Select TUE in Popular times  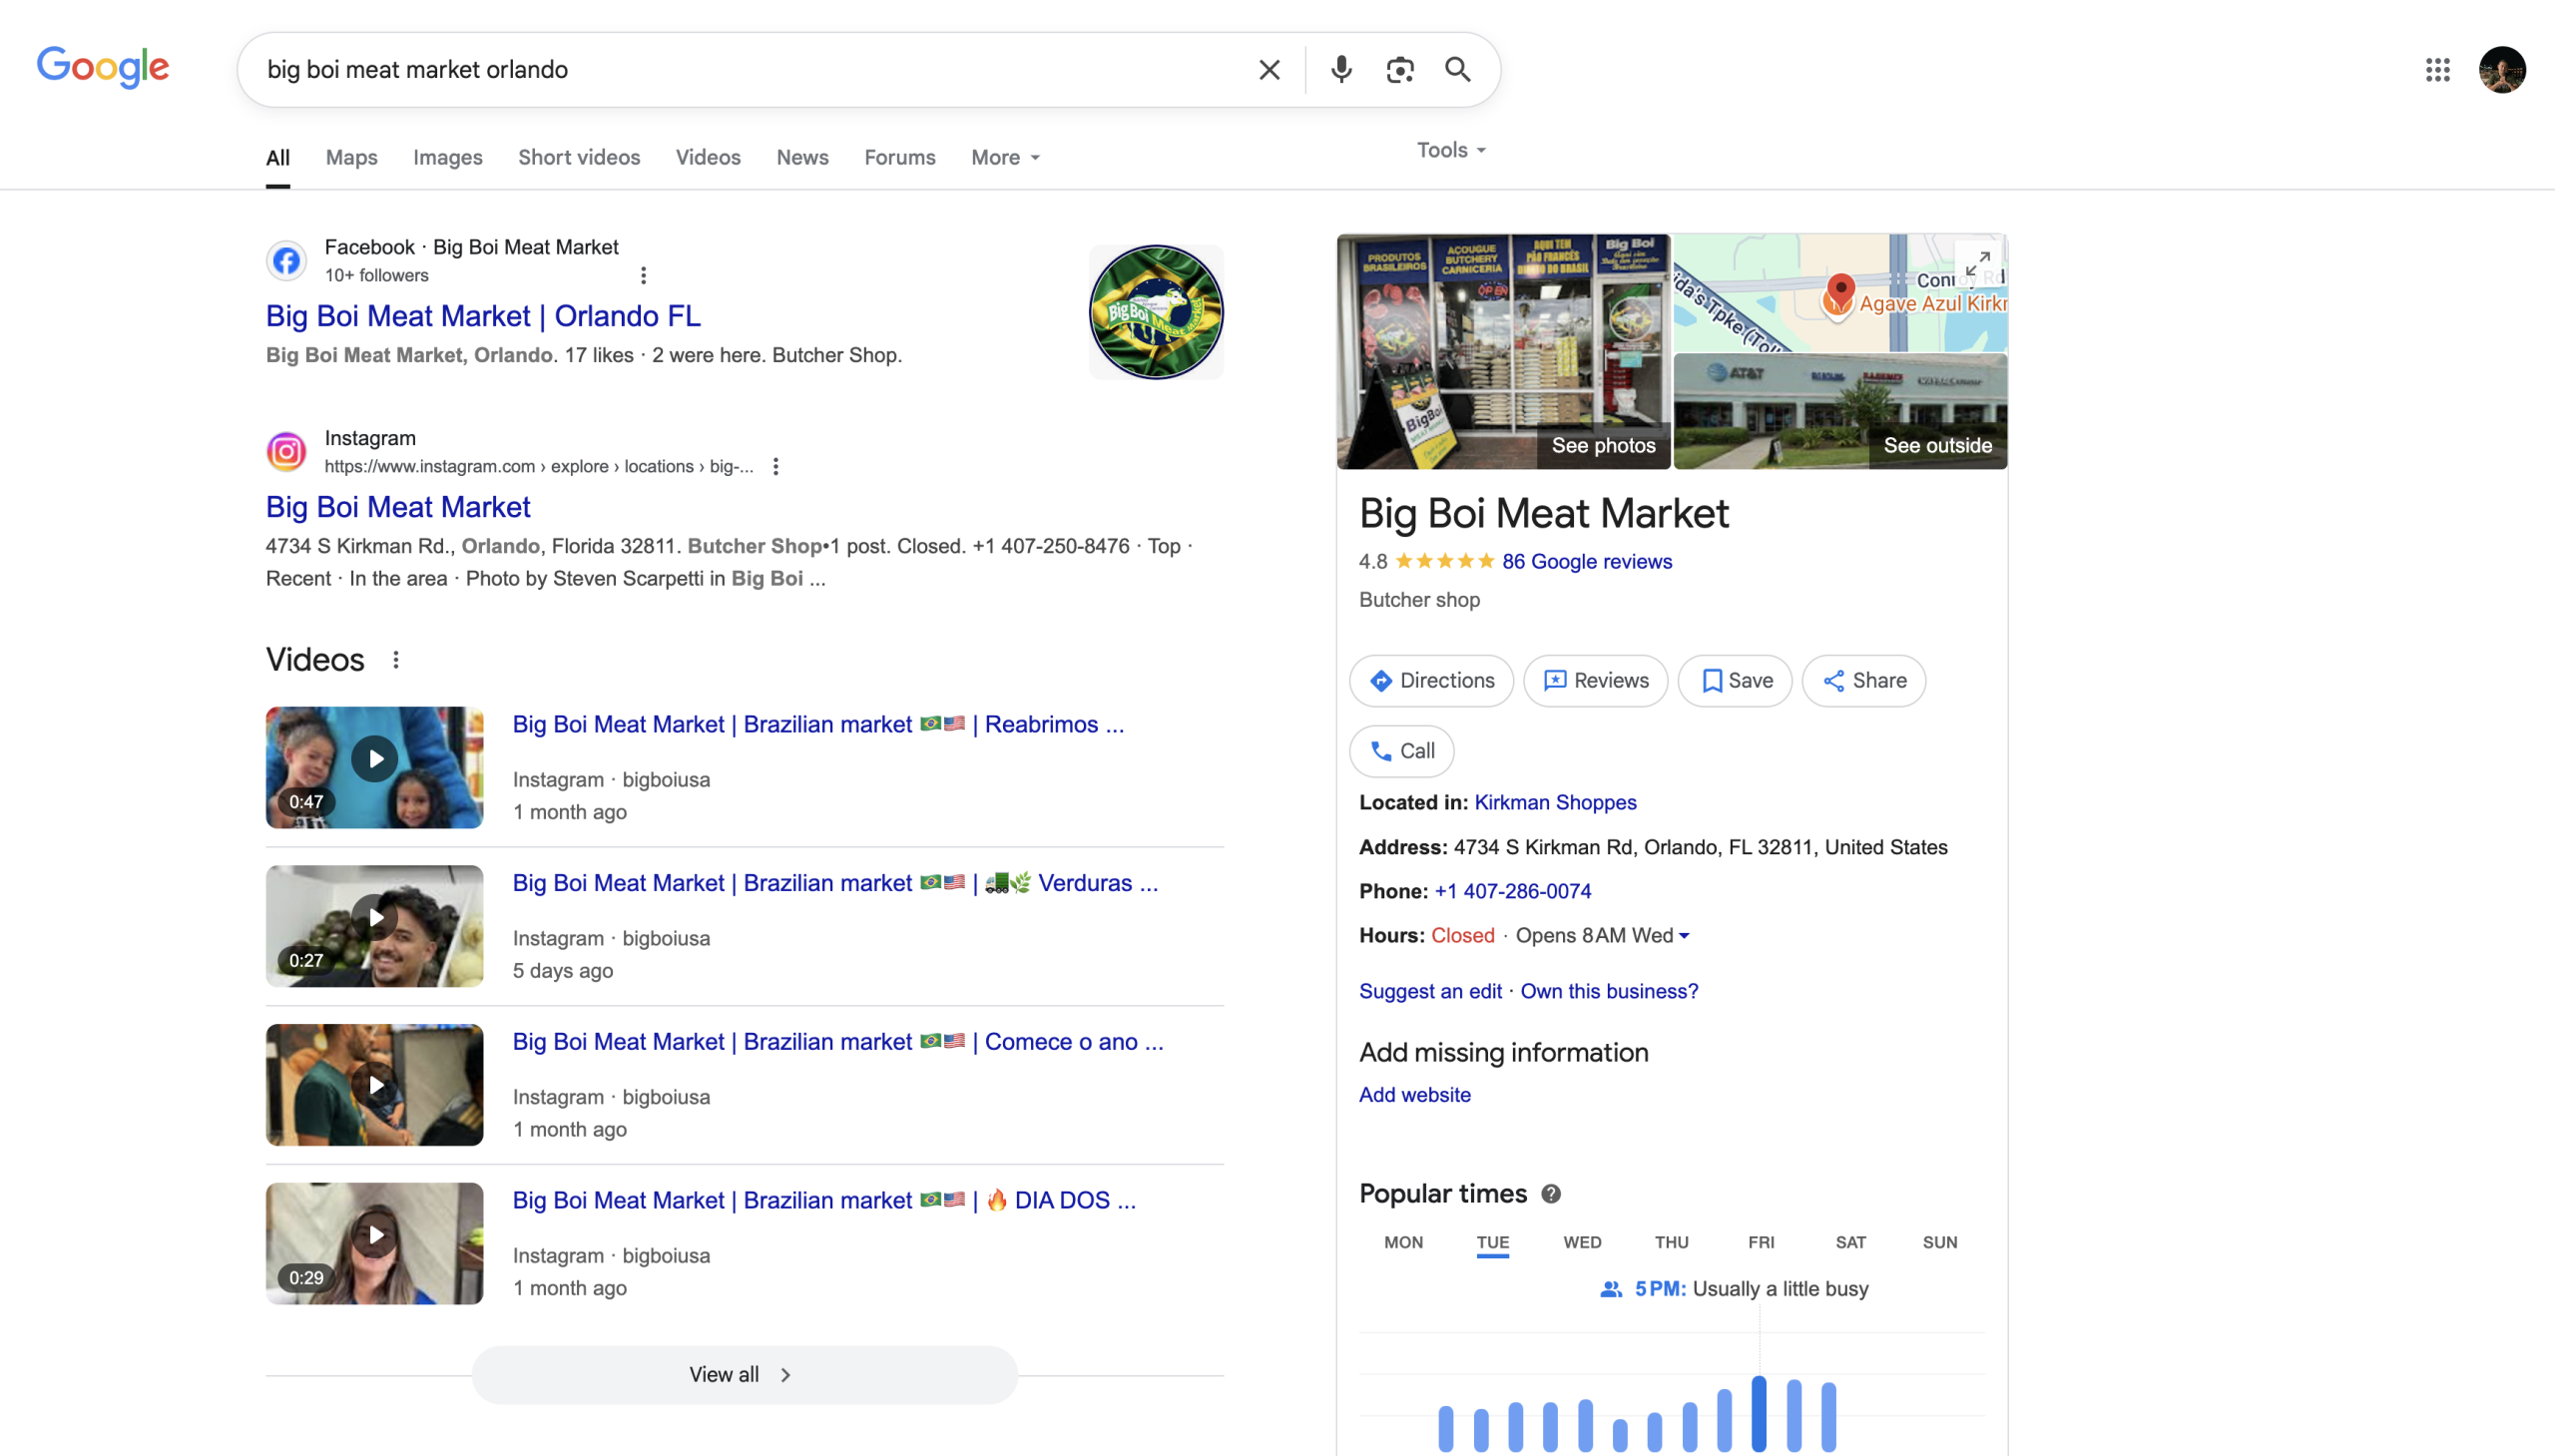pyautogui.click(x=1492, y=1242)
